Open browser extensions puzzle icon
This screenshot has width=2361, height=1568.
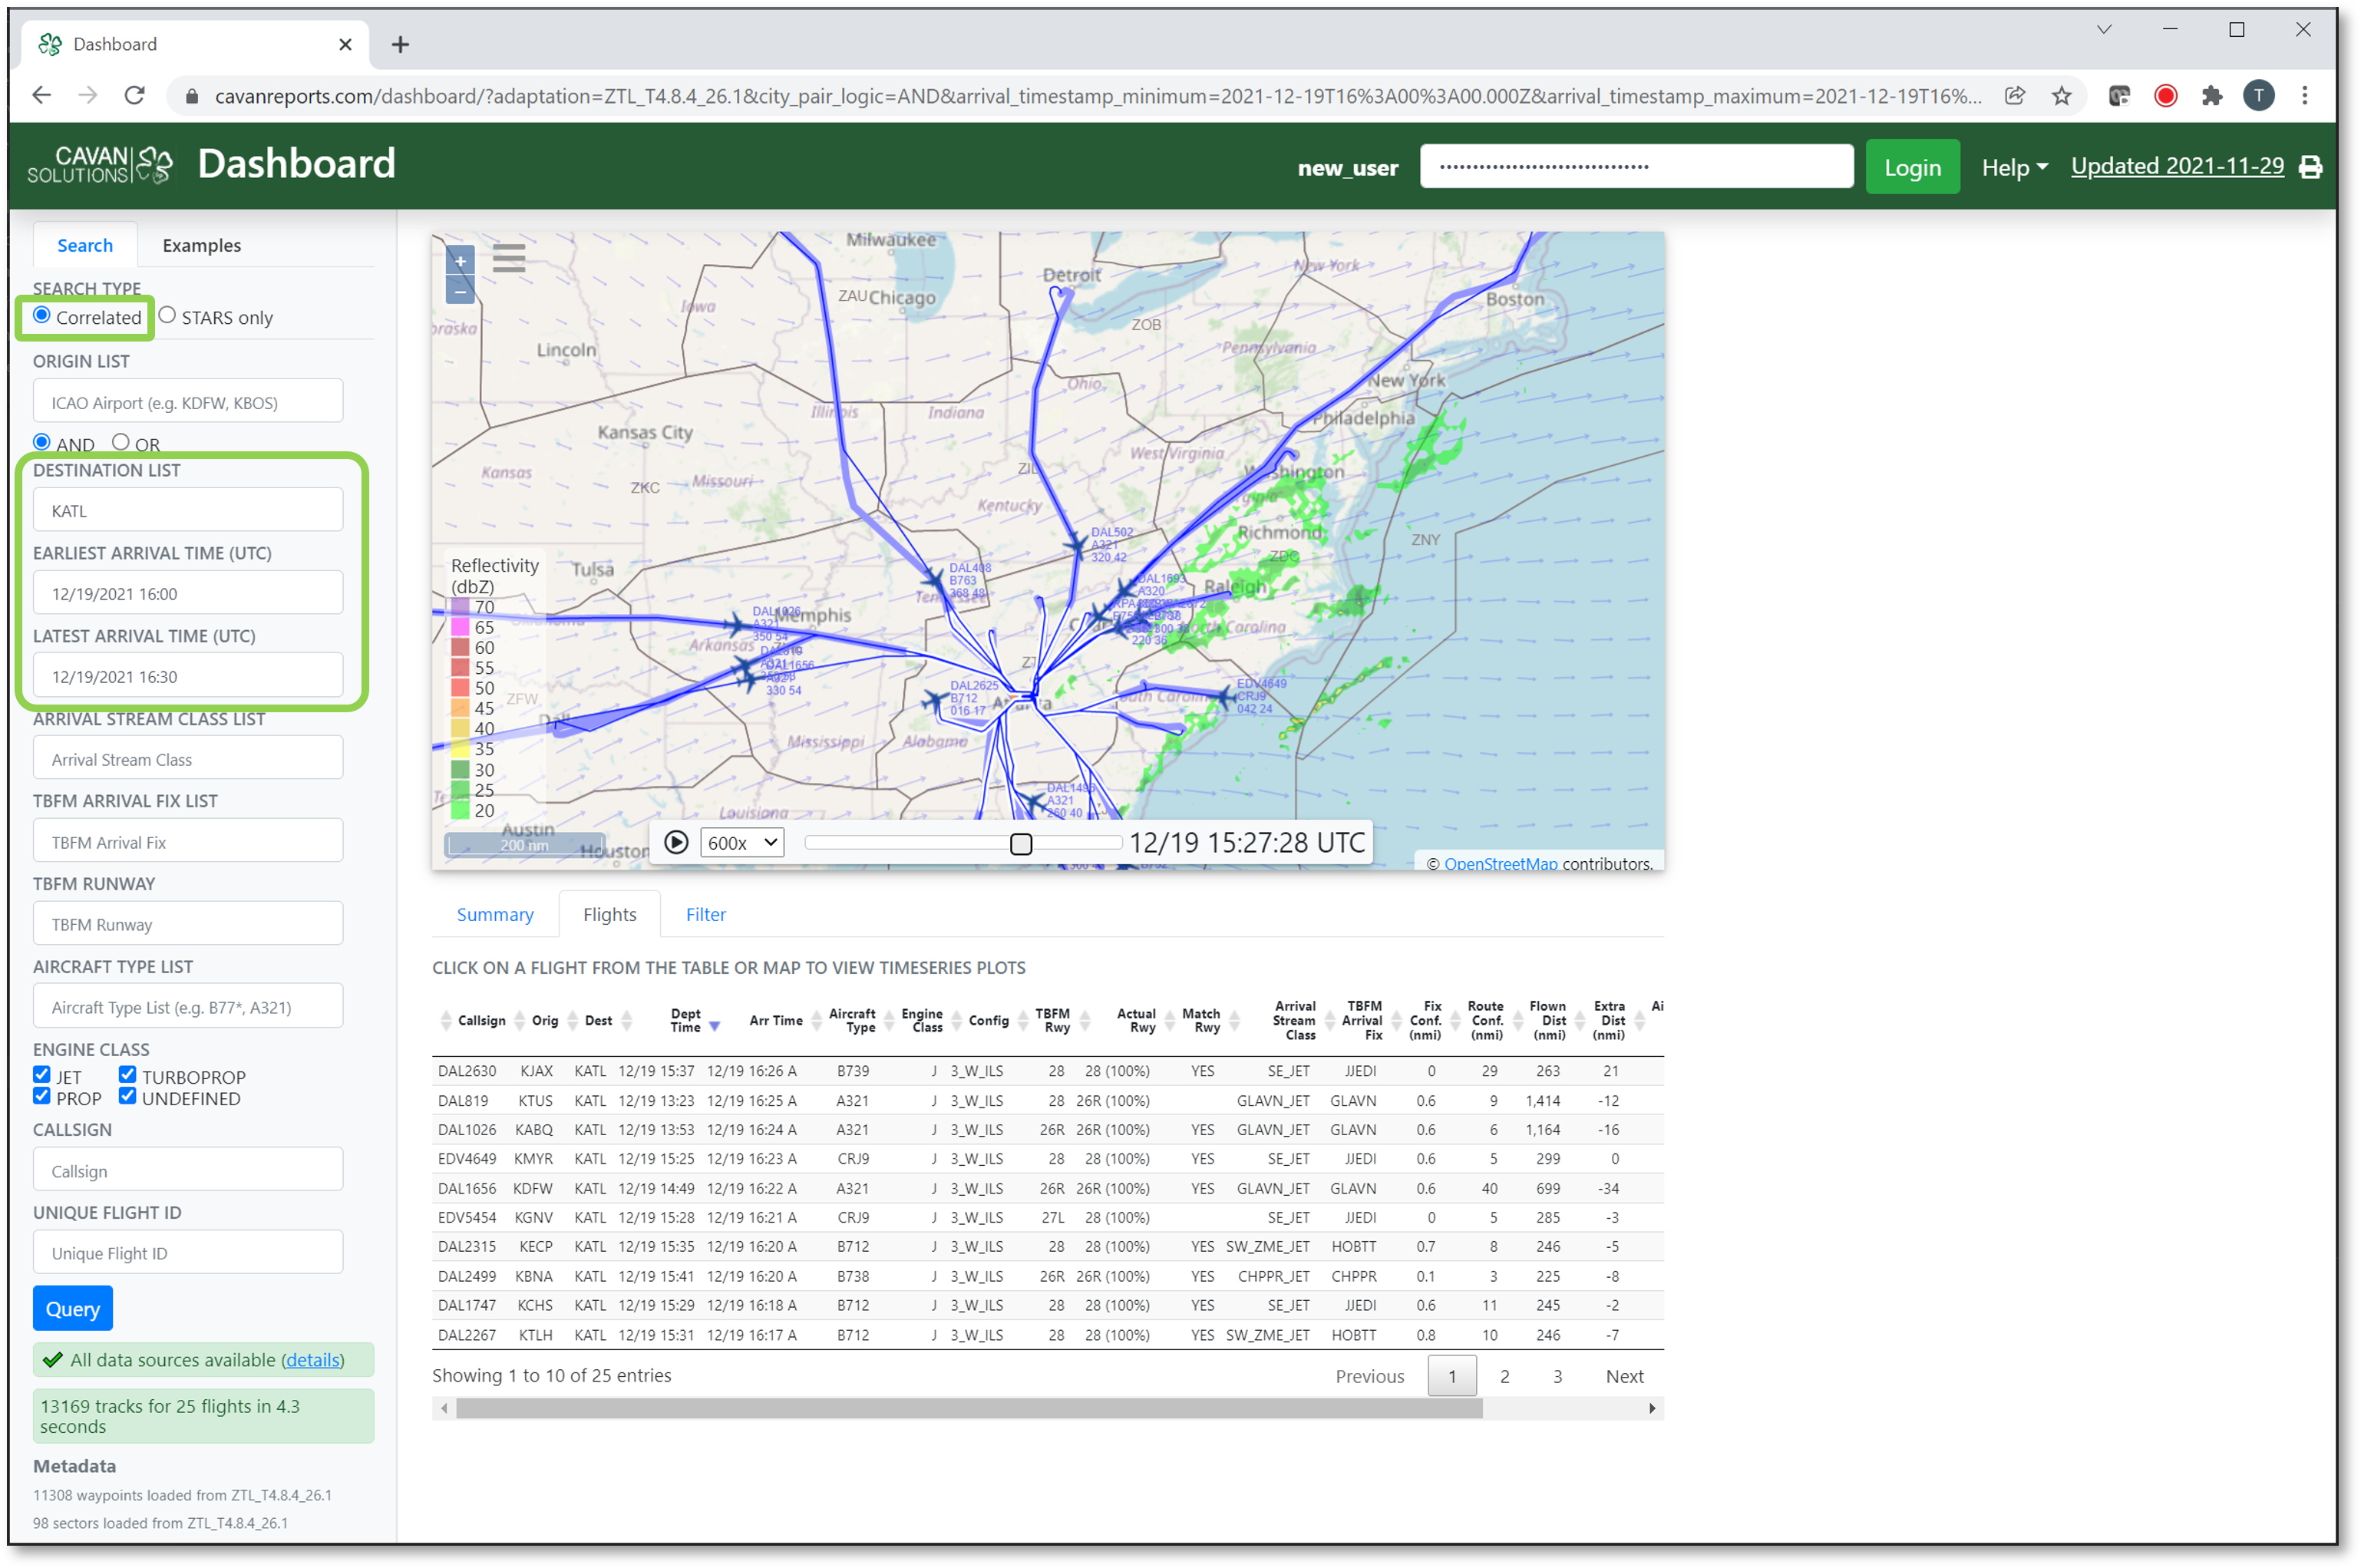2211,96
